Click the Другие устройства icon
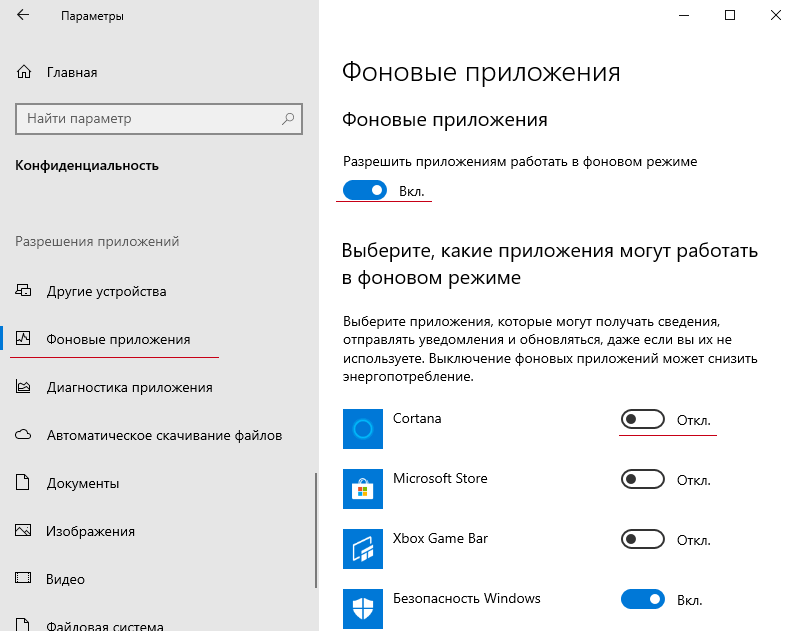 [x=23, y=291]
